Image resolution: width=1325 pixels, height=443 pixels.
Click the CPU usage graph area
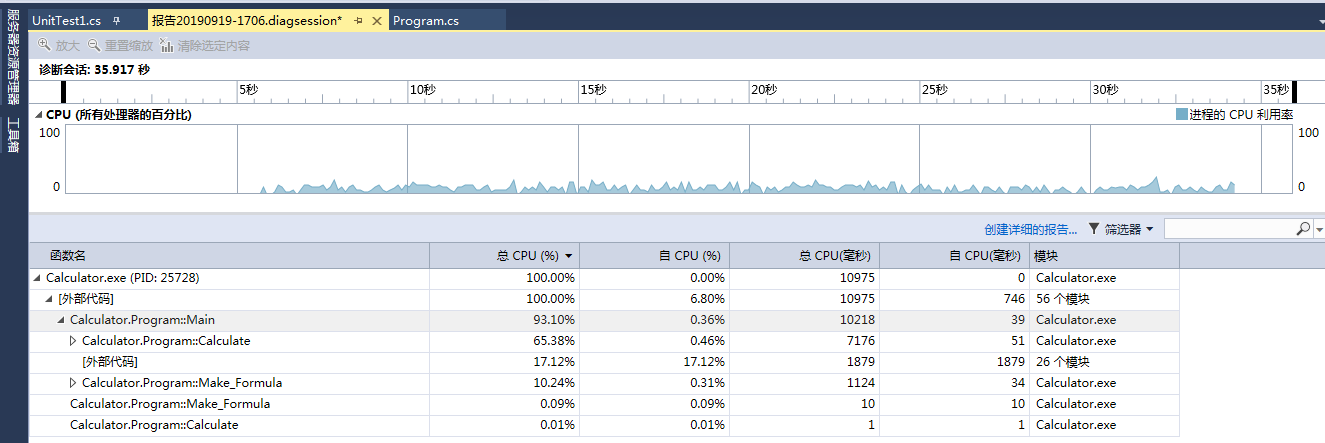[x=678, y=159]
